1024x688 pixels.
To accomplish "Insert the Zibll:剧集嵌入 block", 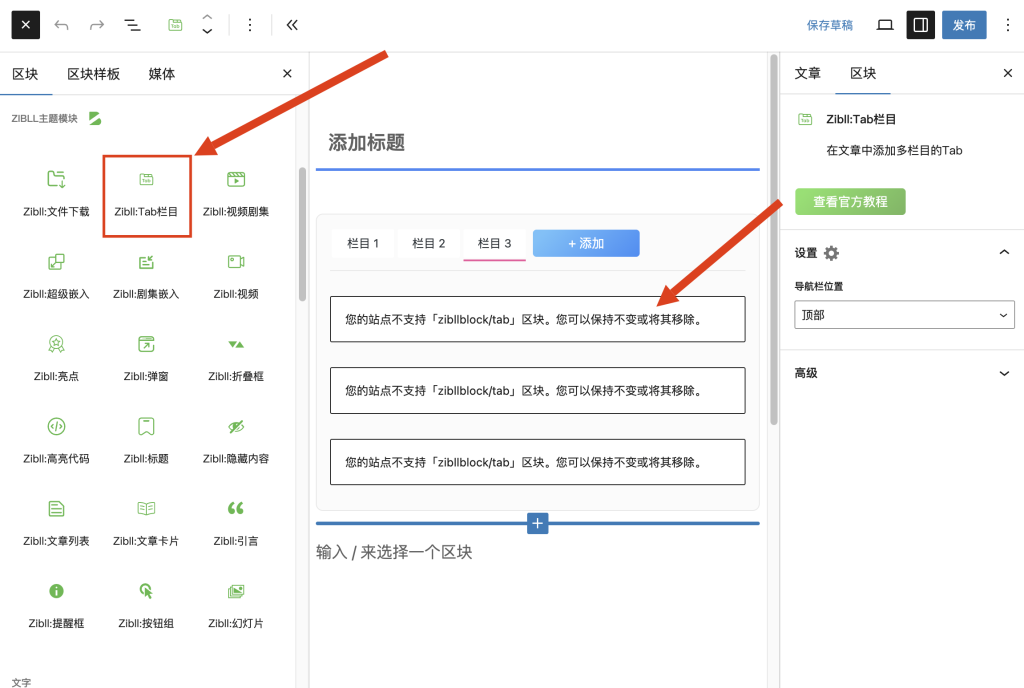I will pyautogui.click(x=146, y=277).
